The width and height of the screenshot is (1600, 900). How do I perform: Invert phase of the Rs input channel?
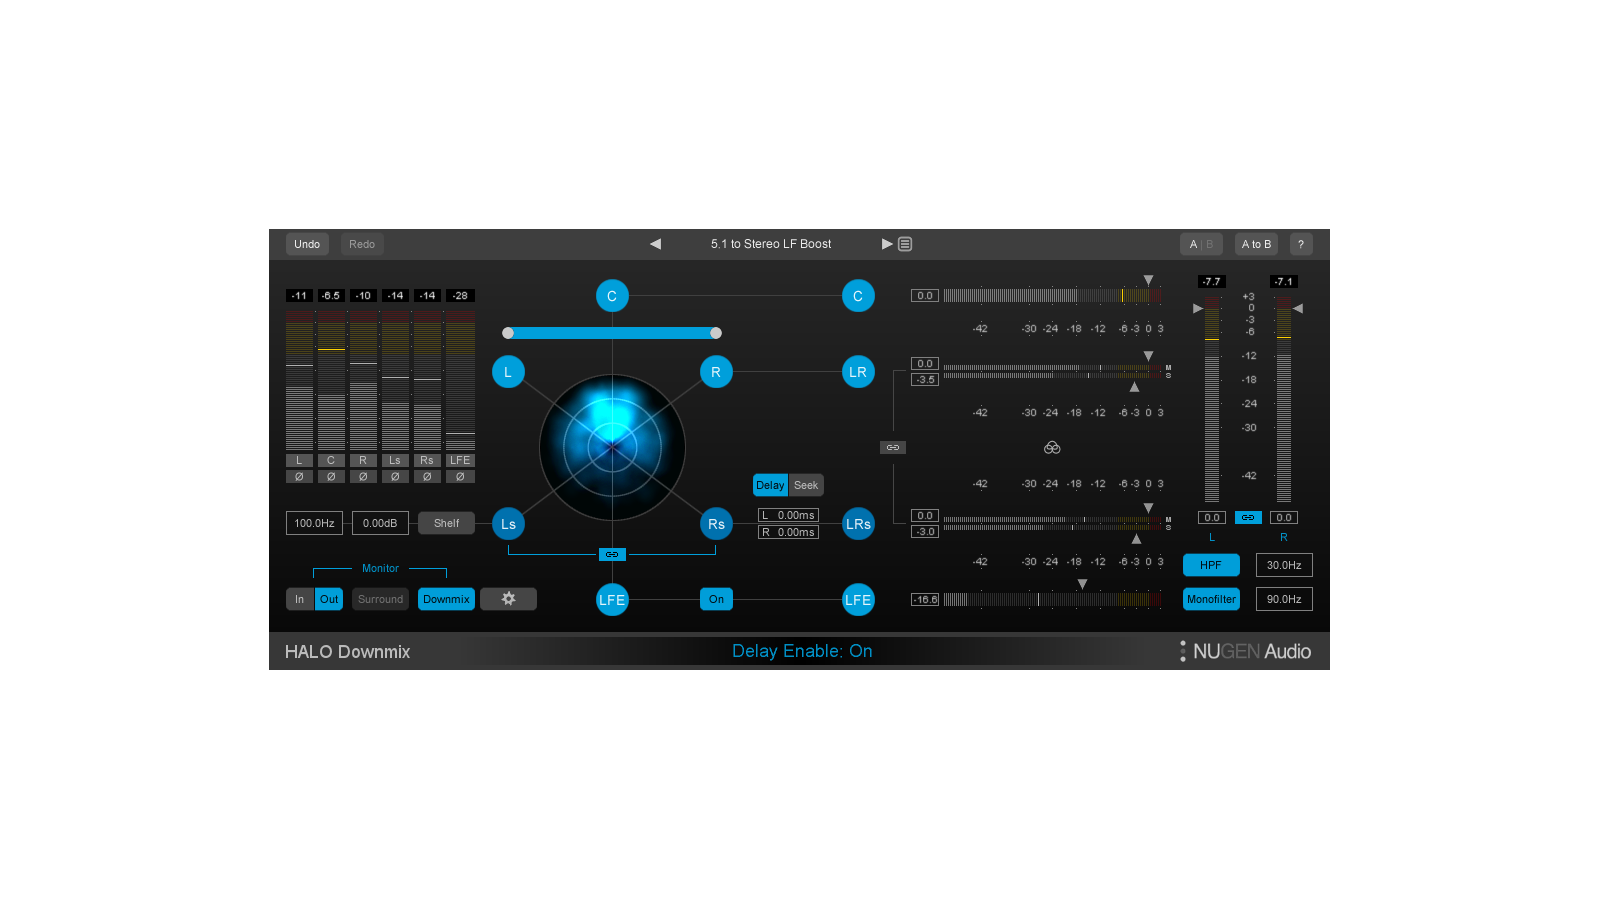427,477
